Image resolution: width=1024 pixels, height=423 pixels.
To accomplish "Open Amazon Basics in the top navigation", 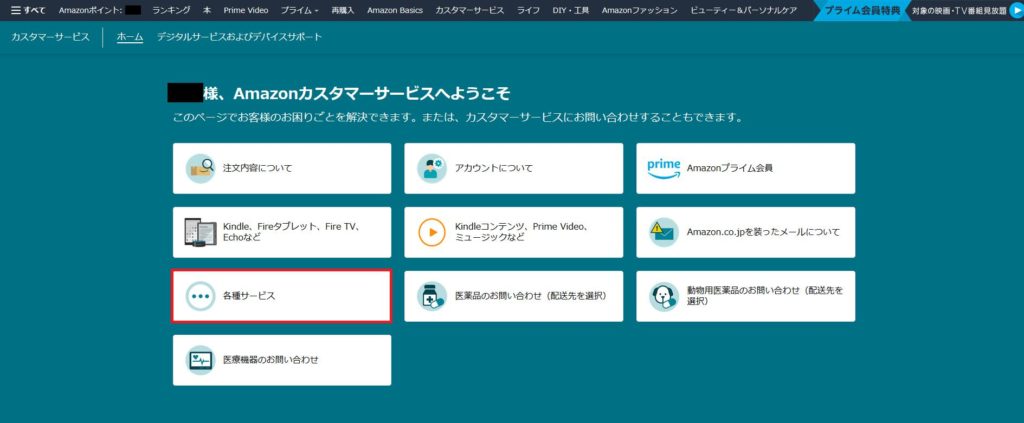I will coord(395,10).
